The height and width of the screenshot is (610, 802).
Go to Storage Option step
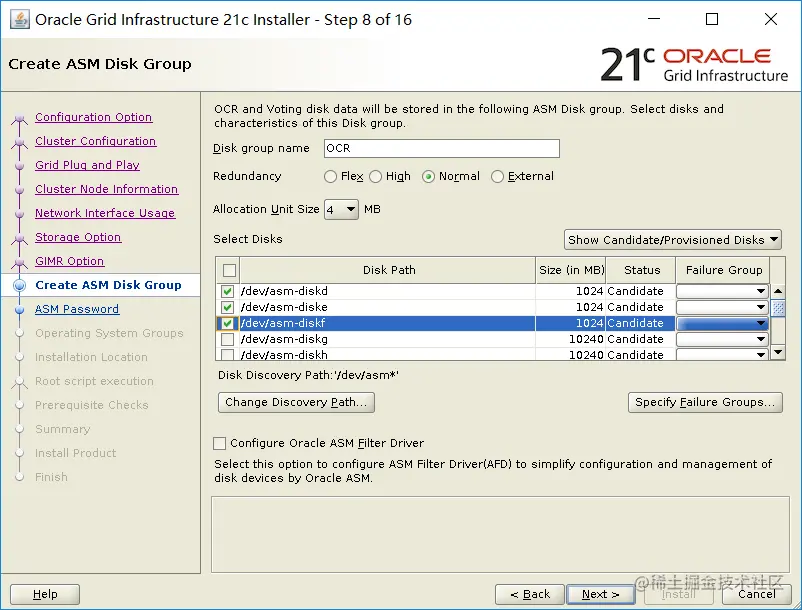coord(78,237)
